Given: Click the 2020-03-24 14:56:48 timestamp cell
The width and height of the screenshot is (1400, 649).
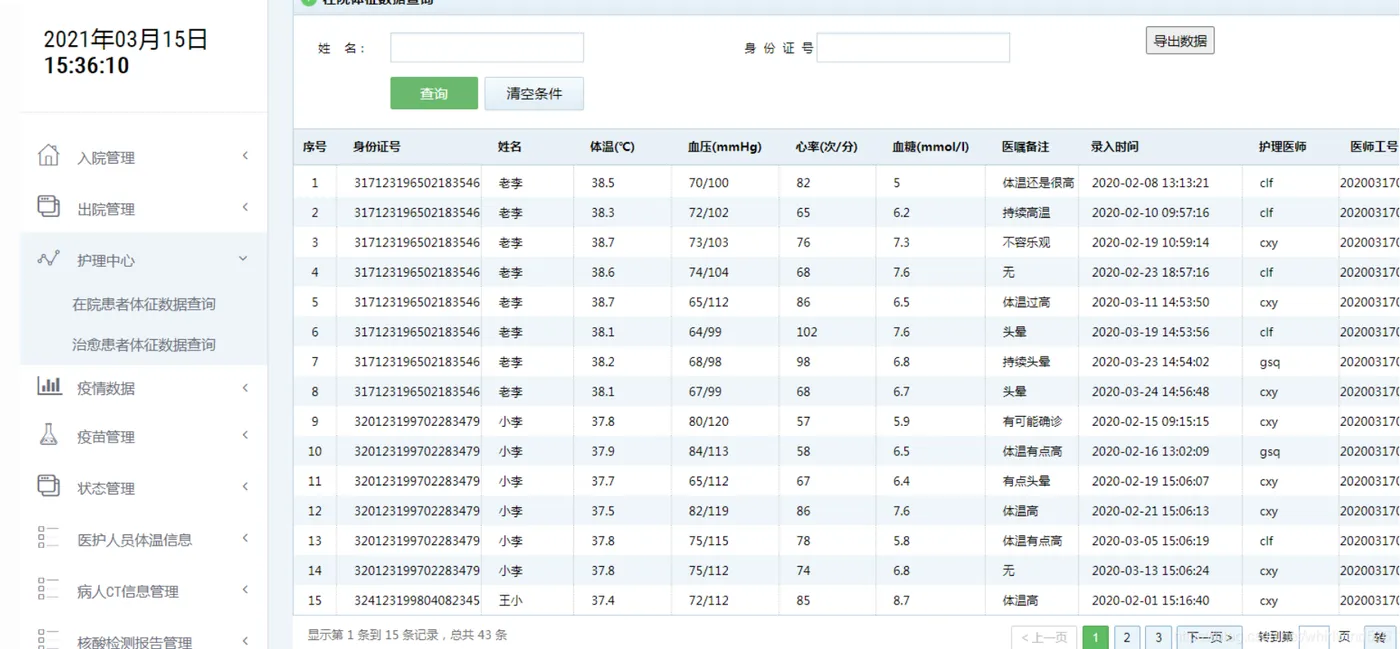Looking at the screenshot, I should pyautogui.click(x=1150, y=392).
